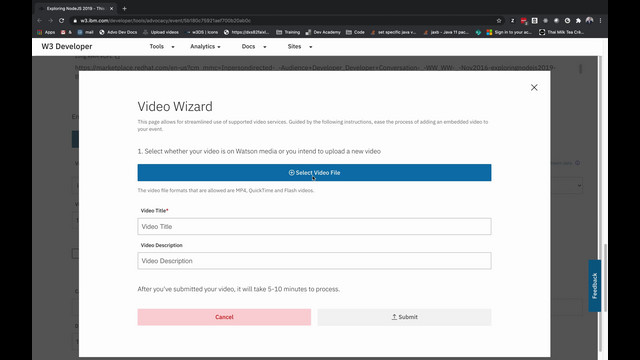Click the Select Video File button
The height and width of the screenshot is (360, 640).
click(314, 173)
